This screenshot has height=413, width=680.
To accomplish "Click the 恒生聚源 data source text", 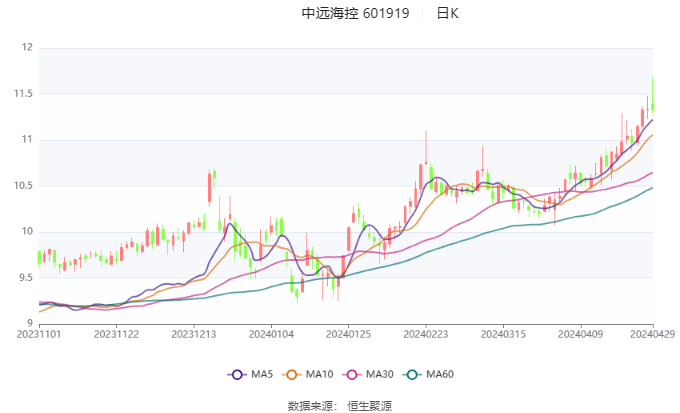I will tap(369, 406).
